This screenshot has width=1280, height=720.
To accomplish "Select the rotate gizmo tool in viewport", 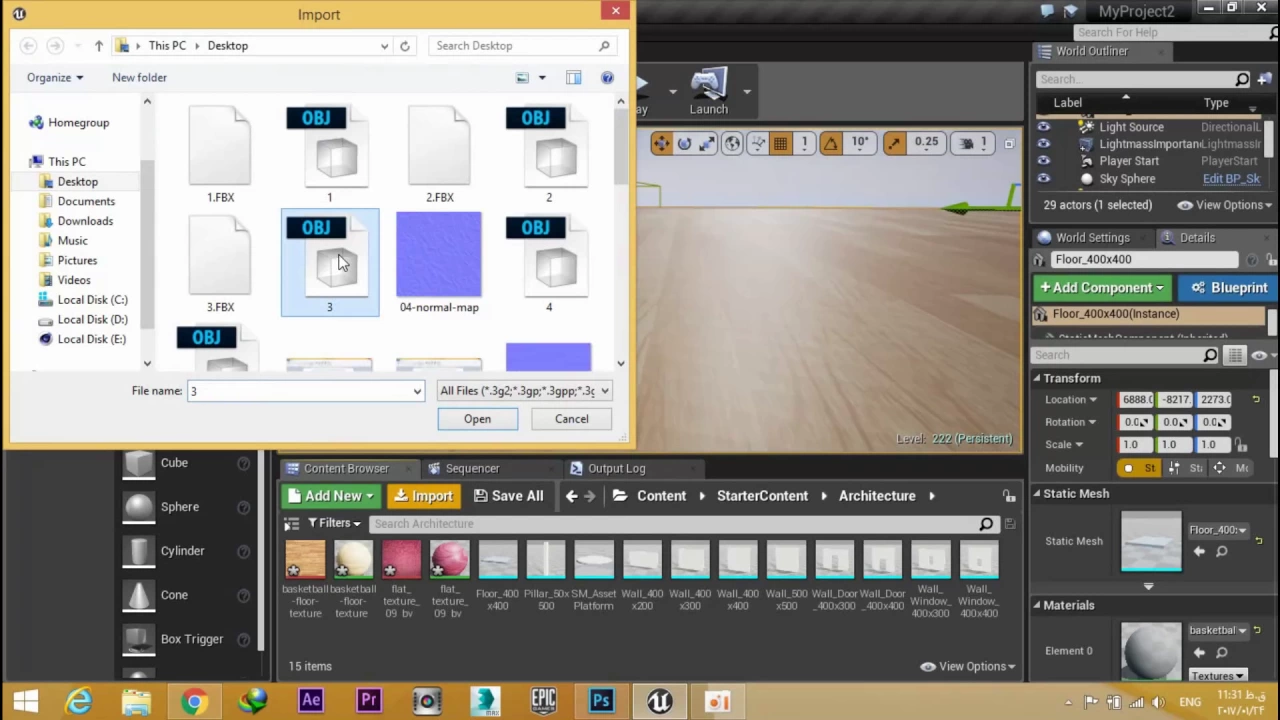I will [684, 144].
